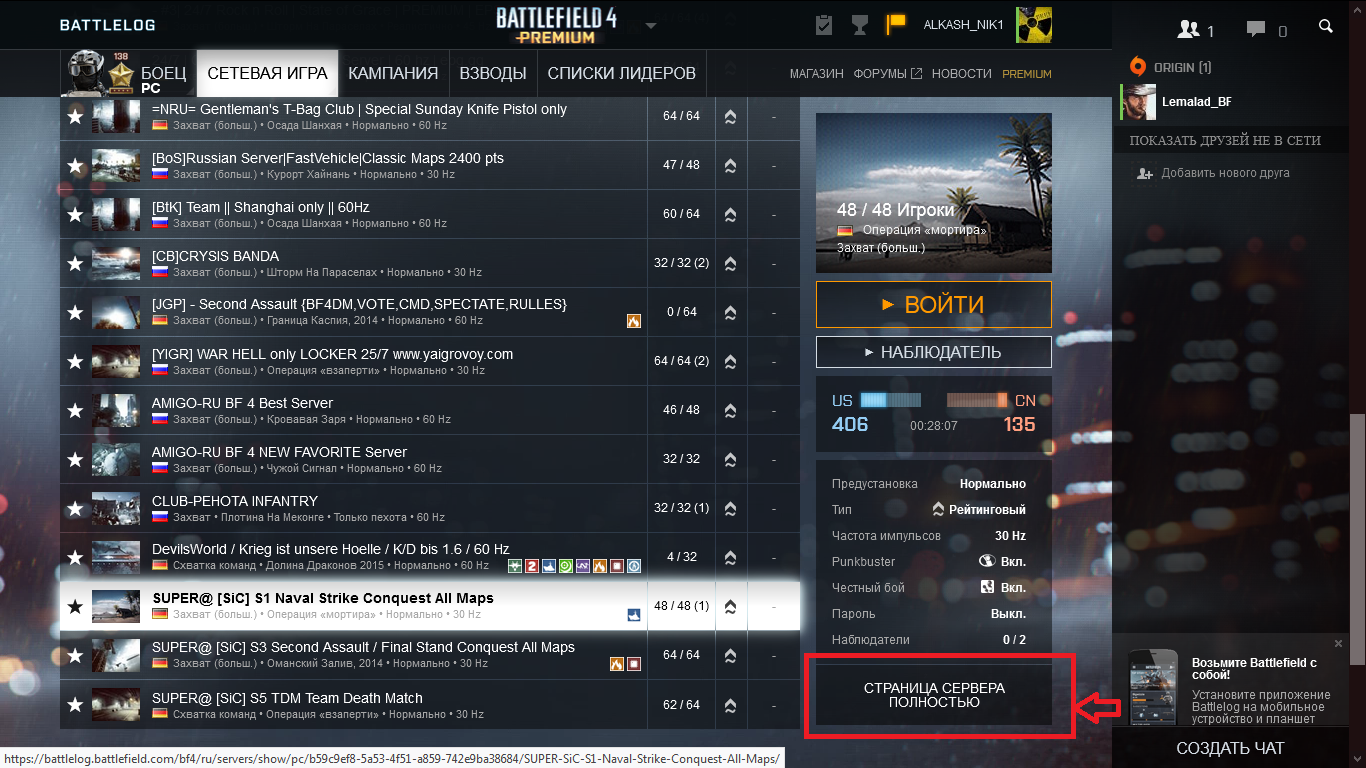1366x768 pixels.
Task: Click the Punkbuster icon in server details
Action: [986, 561]
